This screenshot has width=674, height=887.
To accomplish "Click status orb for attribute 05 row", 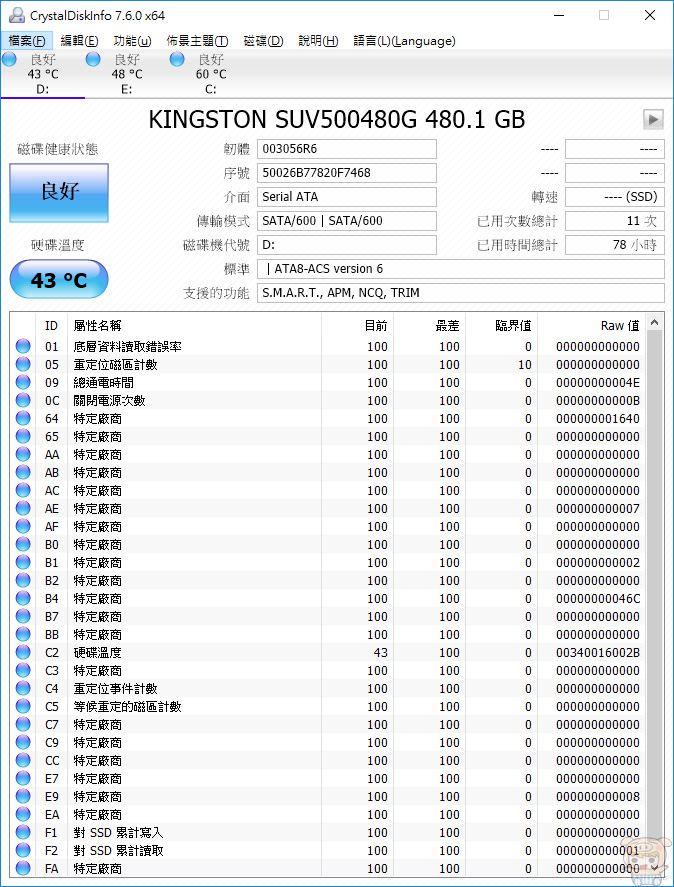I will pyautogui.click(x=23, y=364).
